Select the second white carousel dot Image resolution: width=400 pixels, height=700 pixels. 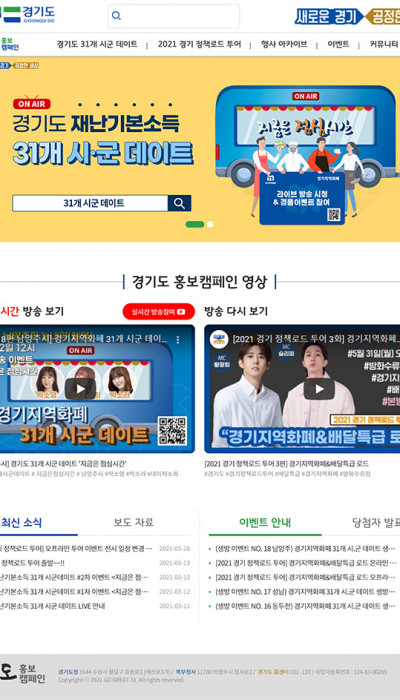tap(210, 224)
